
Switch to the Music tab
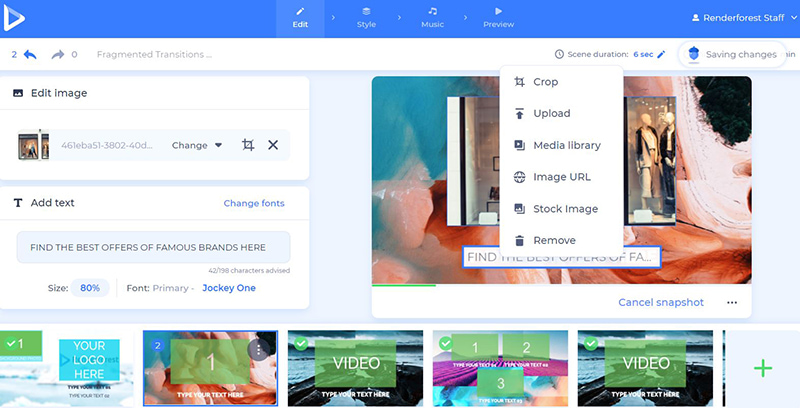(x=432, y=18)
